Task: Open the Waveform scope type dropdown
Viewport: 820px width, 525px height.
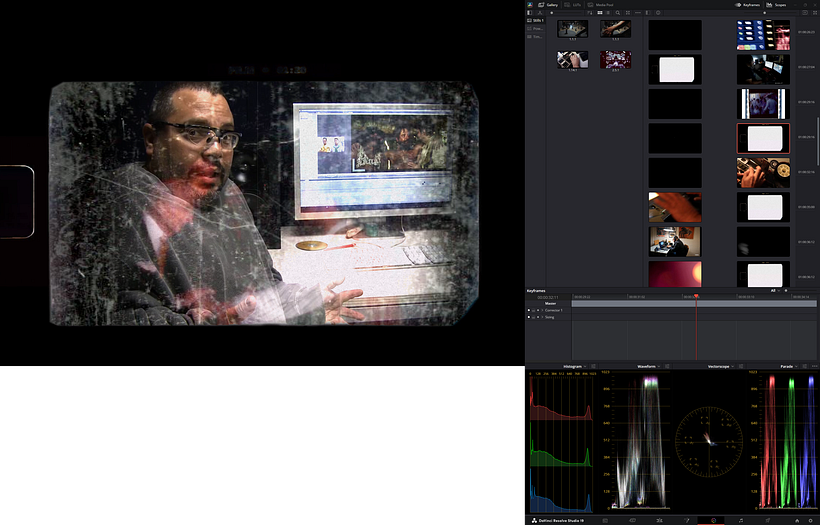Action: [x=660, y=367]
